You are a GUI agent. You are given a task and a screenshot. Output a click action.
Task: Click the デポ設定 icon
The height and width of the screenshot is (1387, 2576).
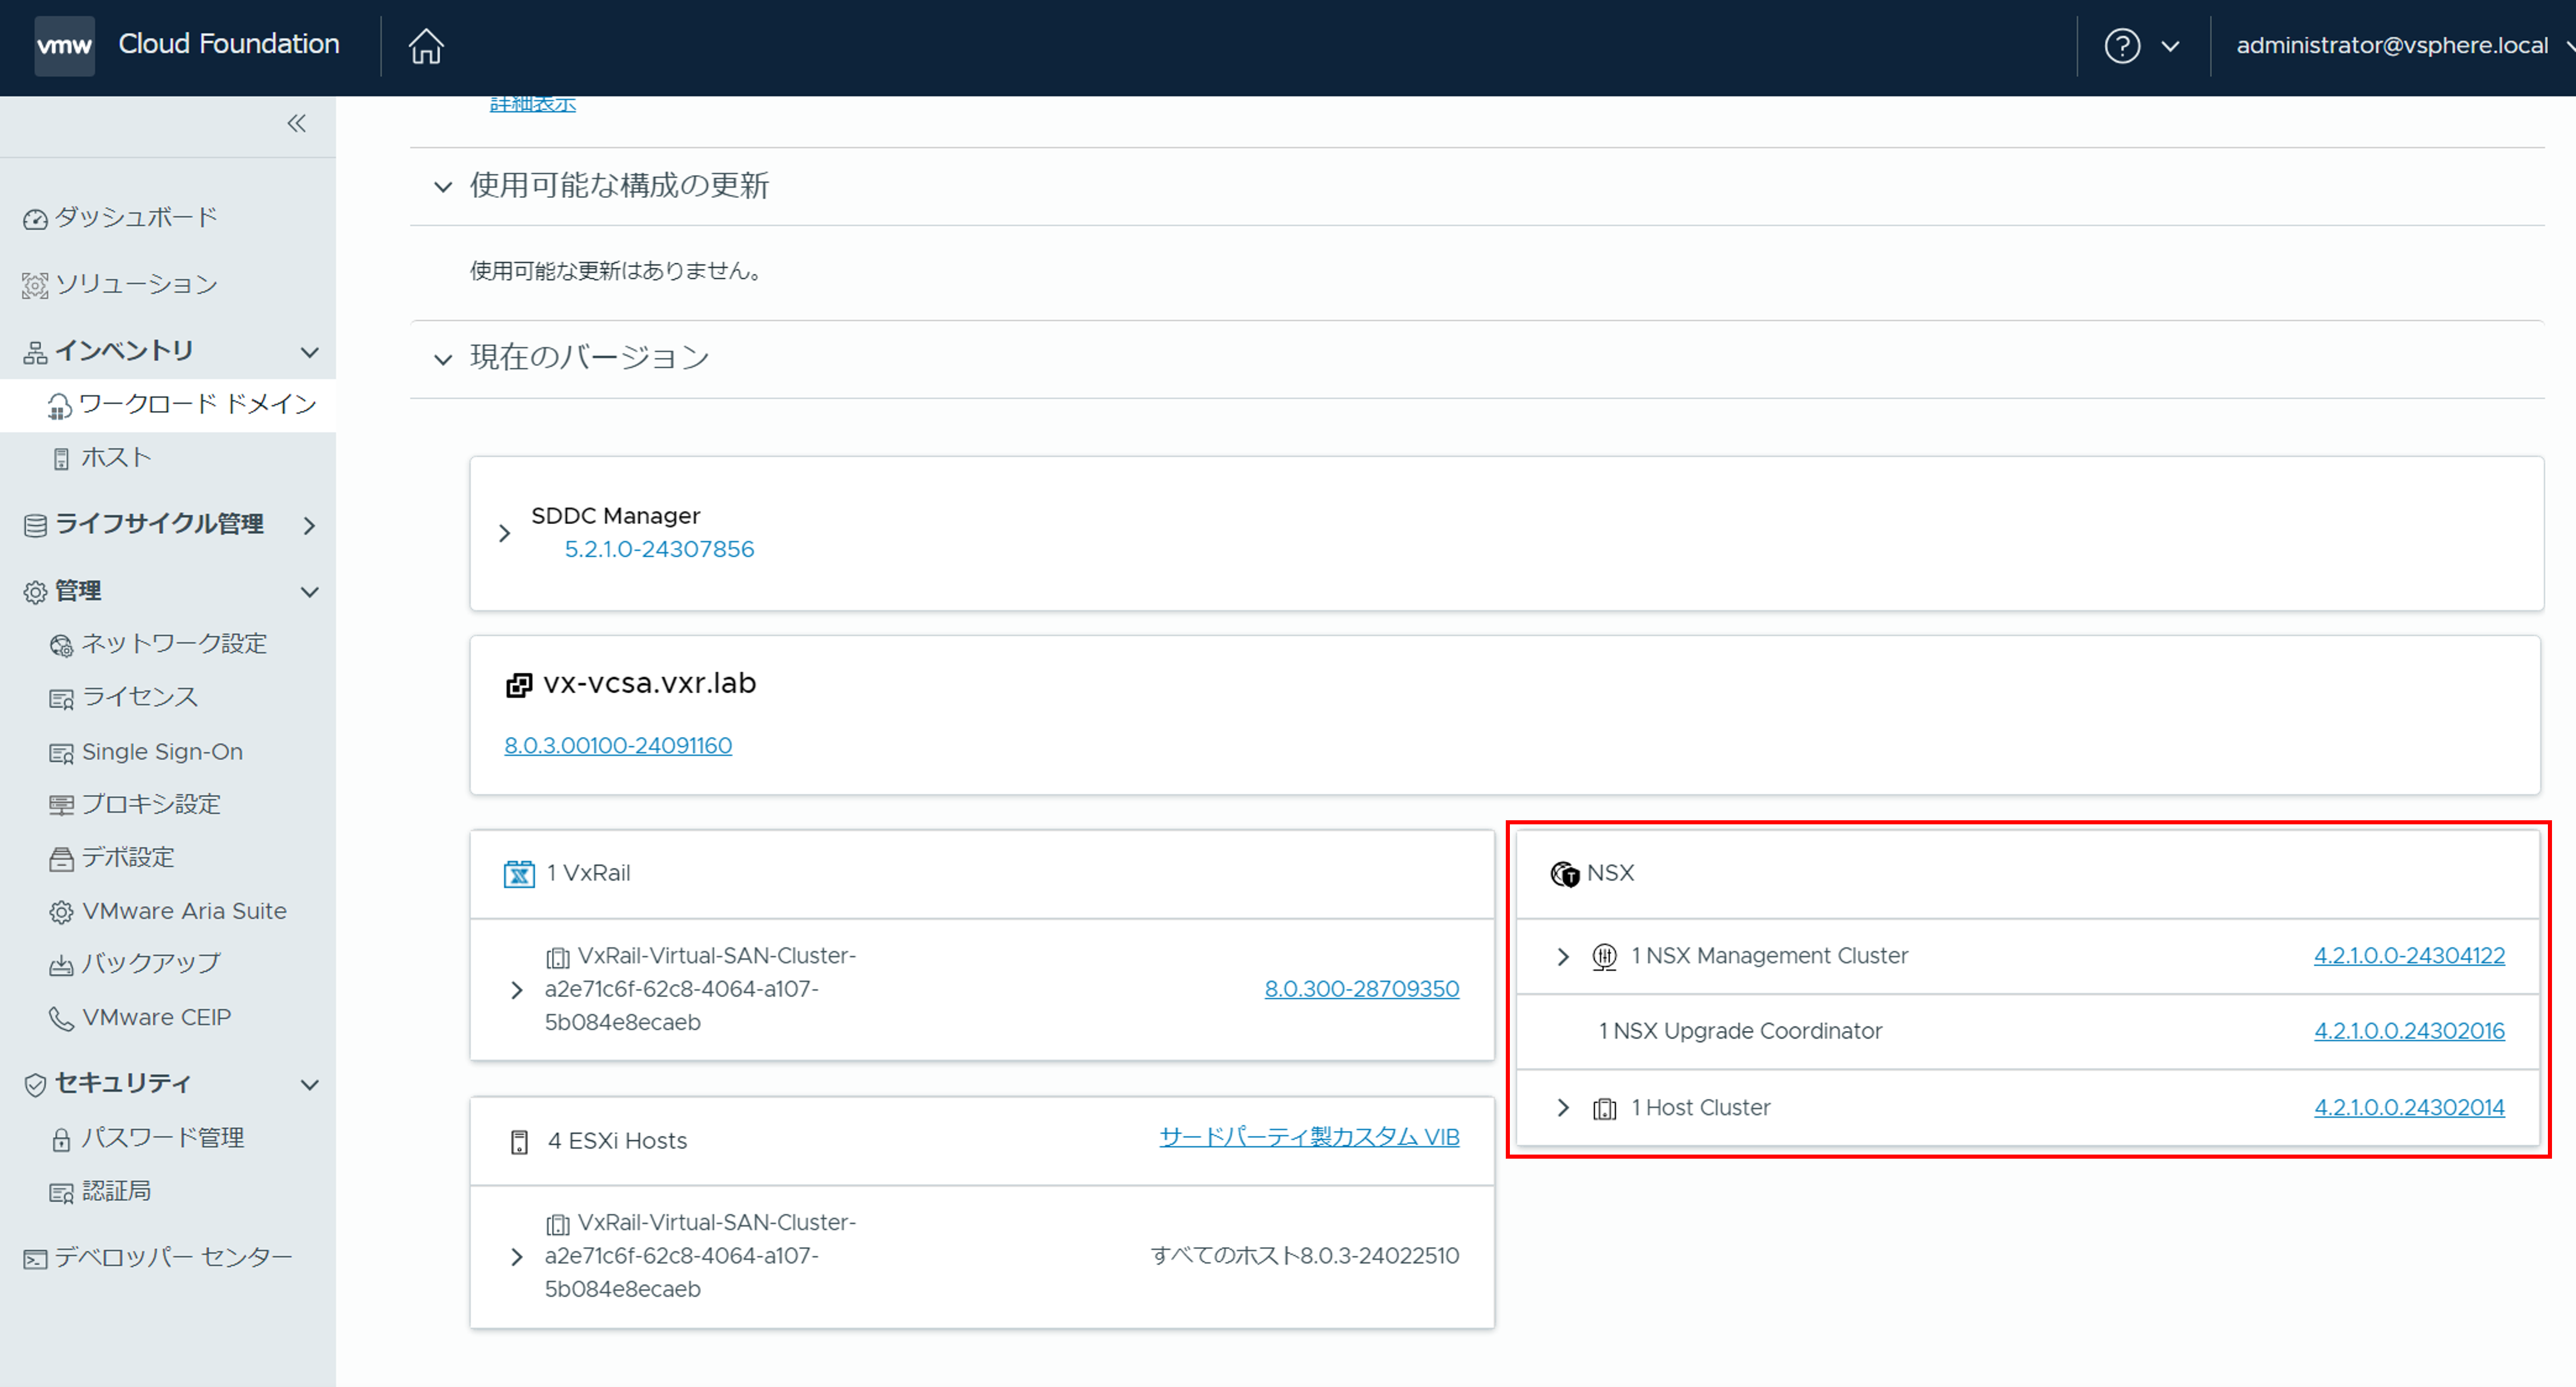tap(61, 858)
